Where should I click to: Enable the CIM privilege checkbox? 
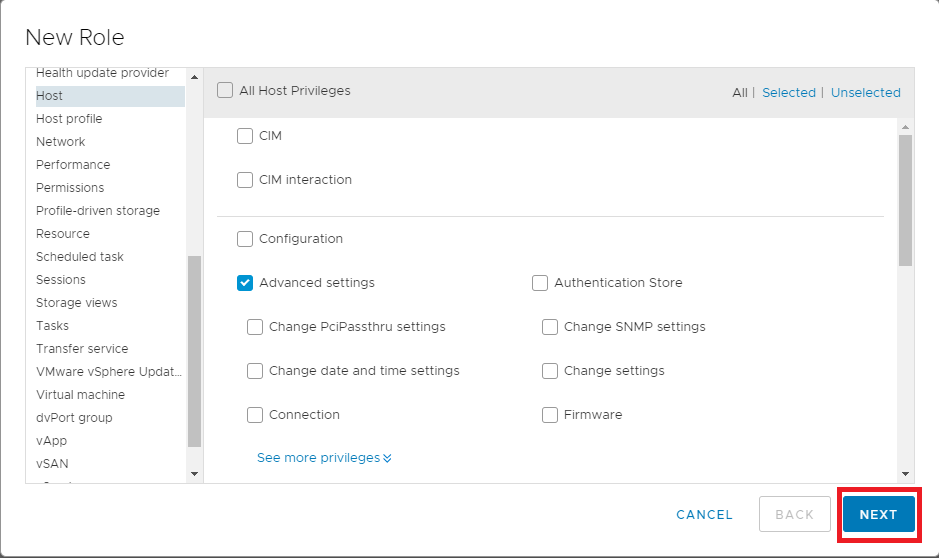[245, 136]
